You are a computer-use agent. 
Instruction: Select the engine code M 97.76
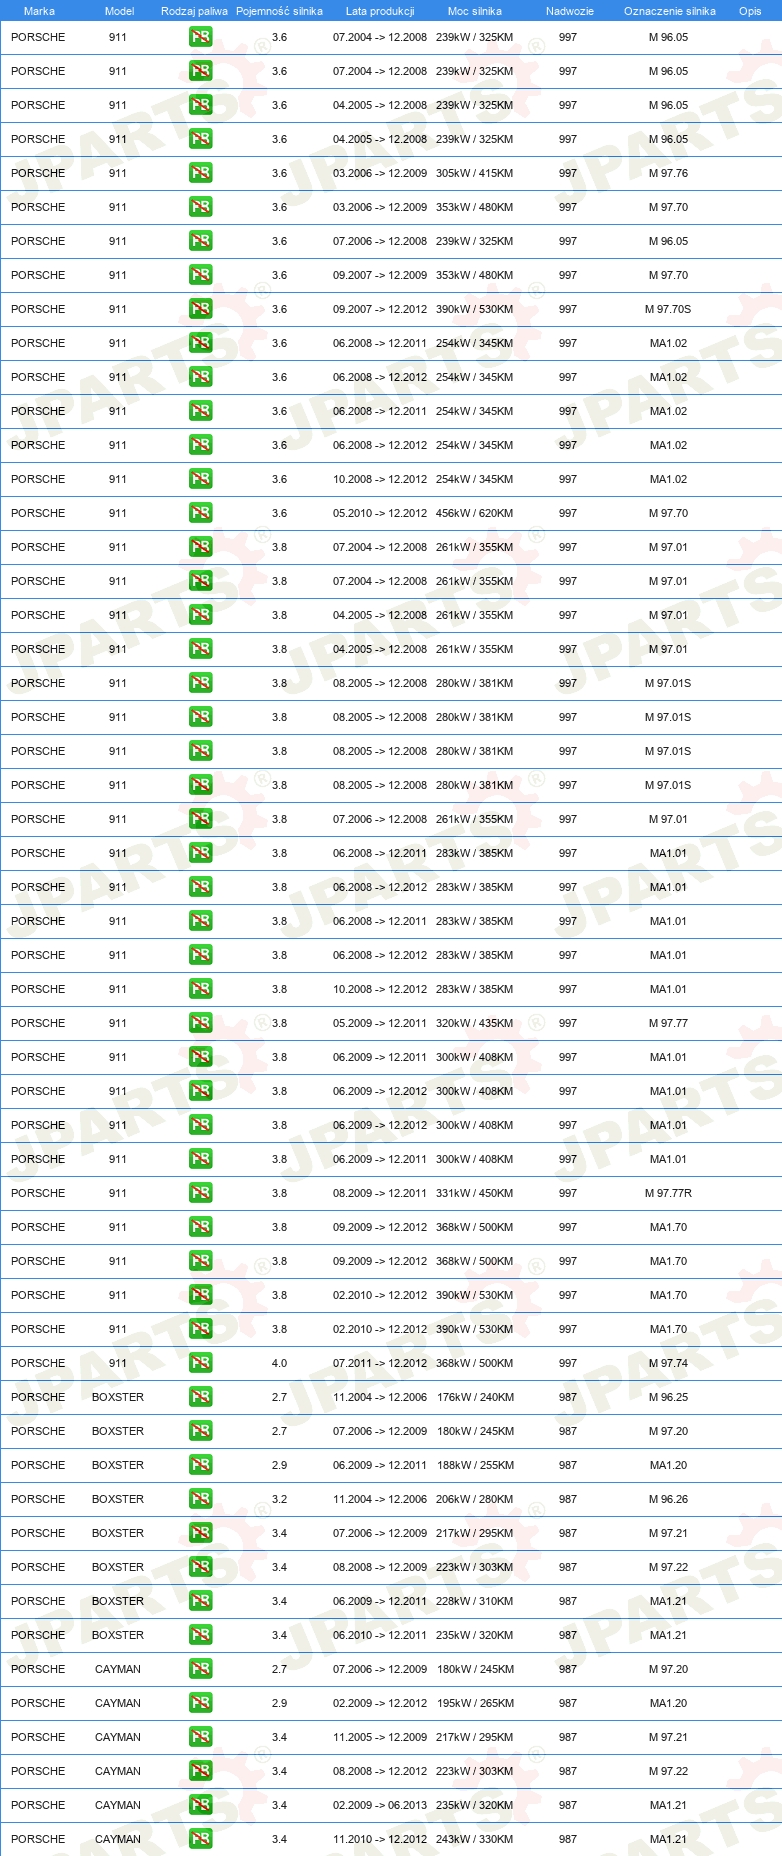668,173
